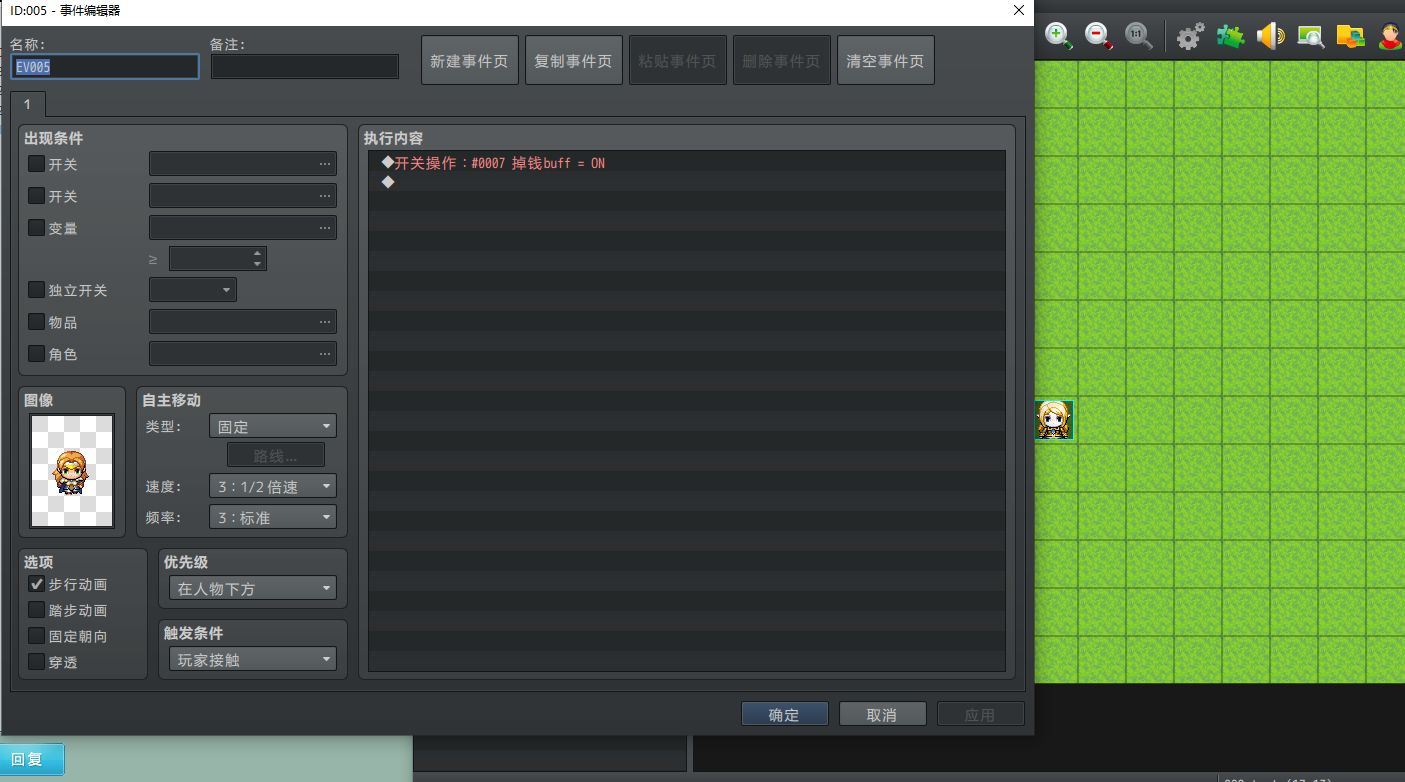This screenshot has width=1405, height=782.
Task: Enable the 角色 condition checkbox
Action: click(x=36, y=354)
